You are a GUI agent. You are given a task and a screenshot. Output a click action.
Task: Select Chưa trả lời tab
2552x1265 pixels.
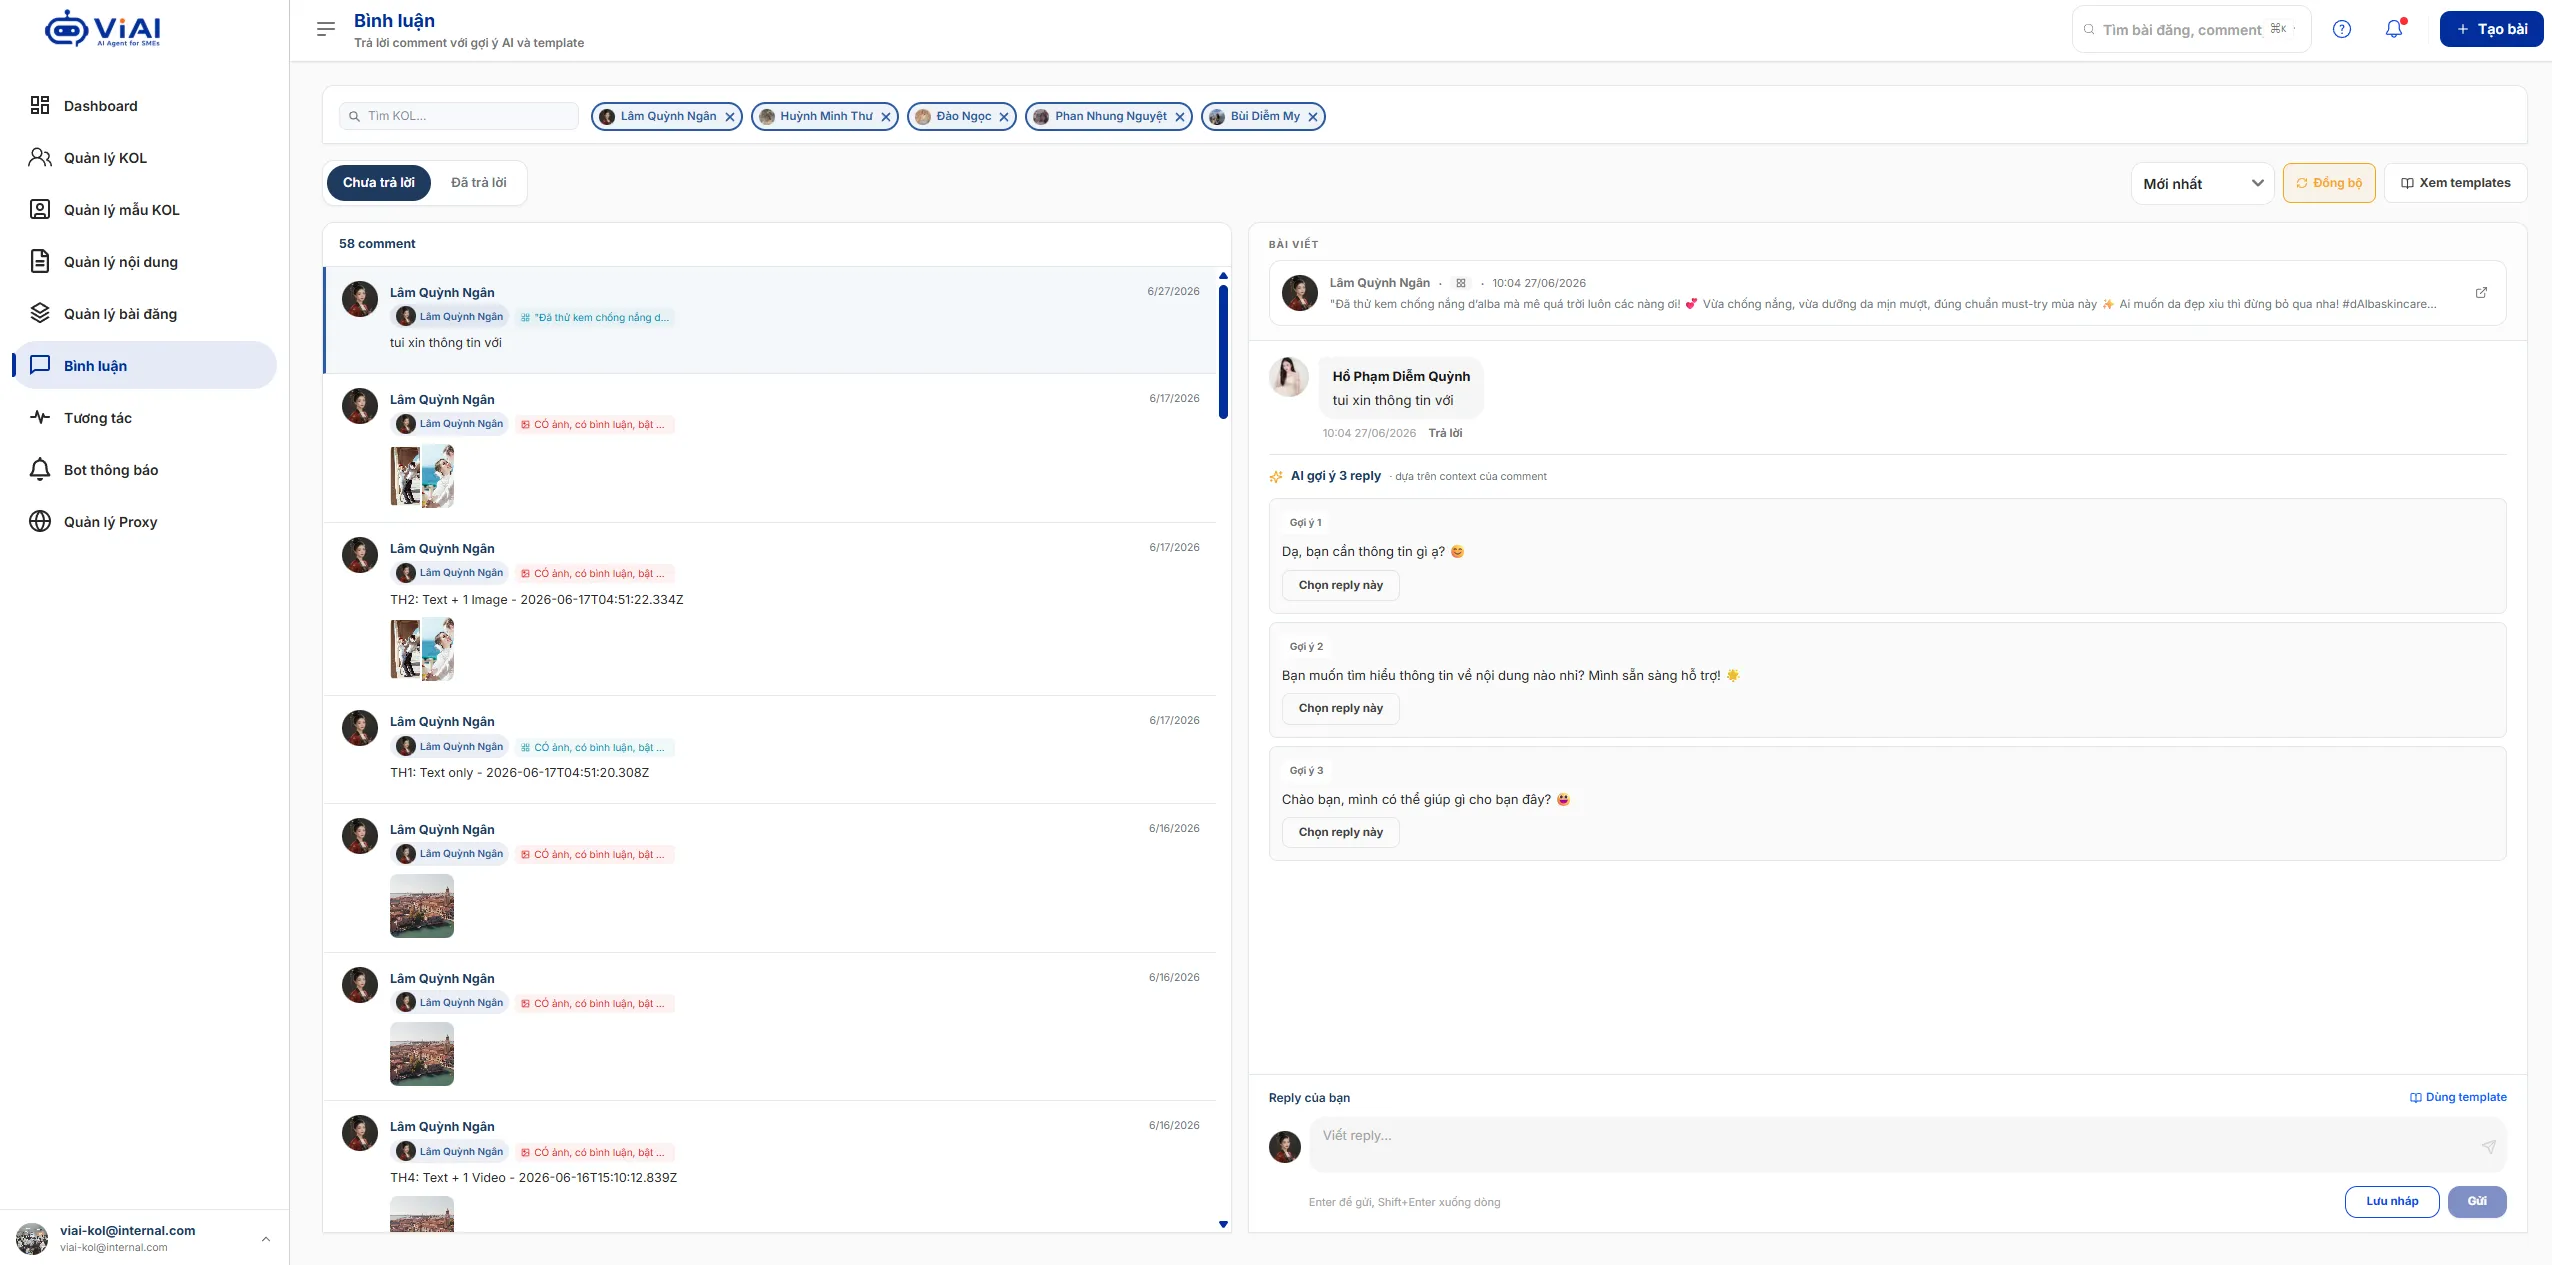pyautogui.click(x=379, y=183)
